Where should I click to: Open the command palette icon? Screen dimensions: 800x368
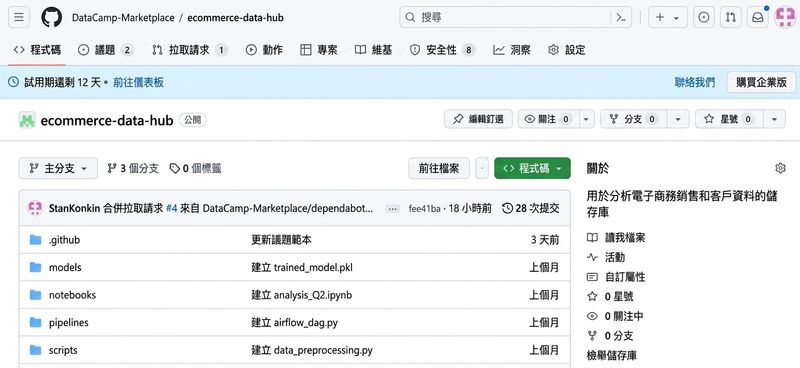click(x=621, y=17)
